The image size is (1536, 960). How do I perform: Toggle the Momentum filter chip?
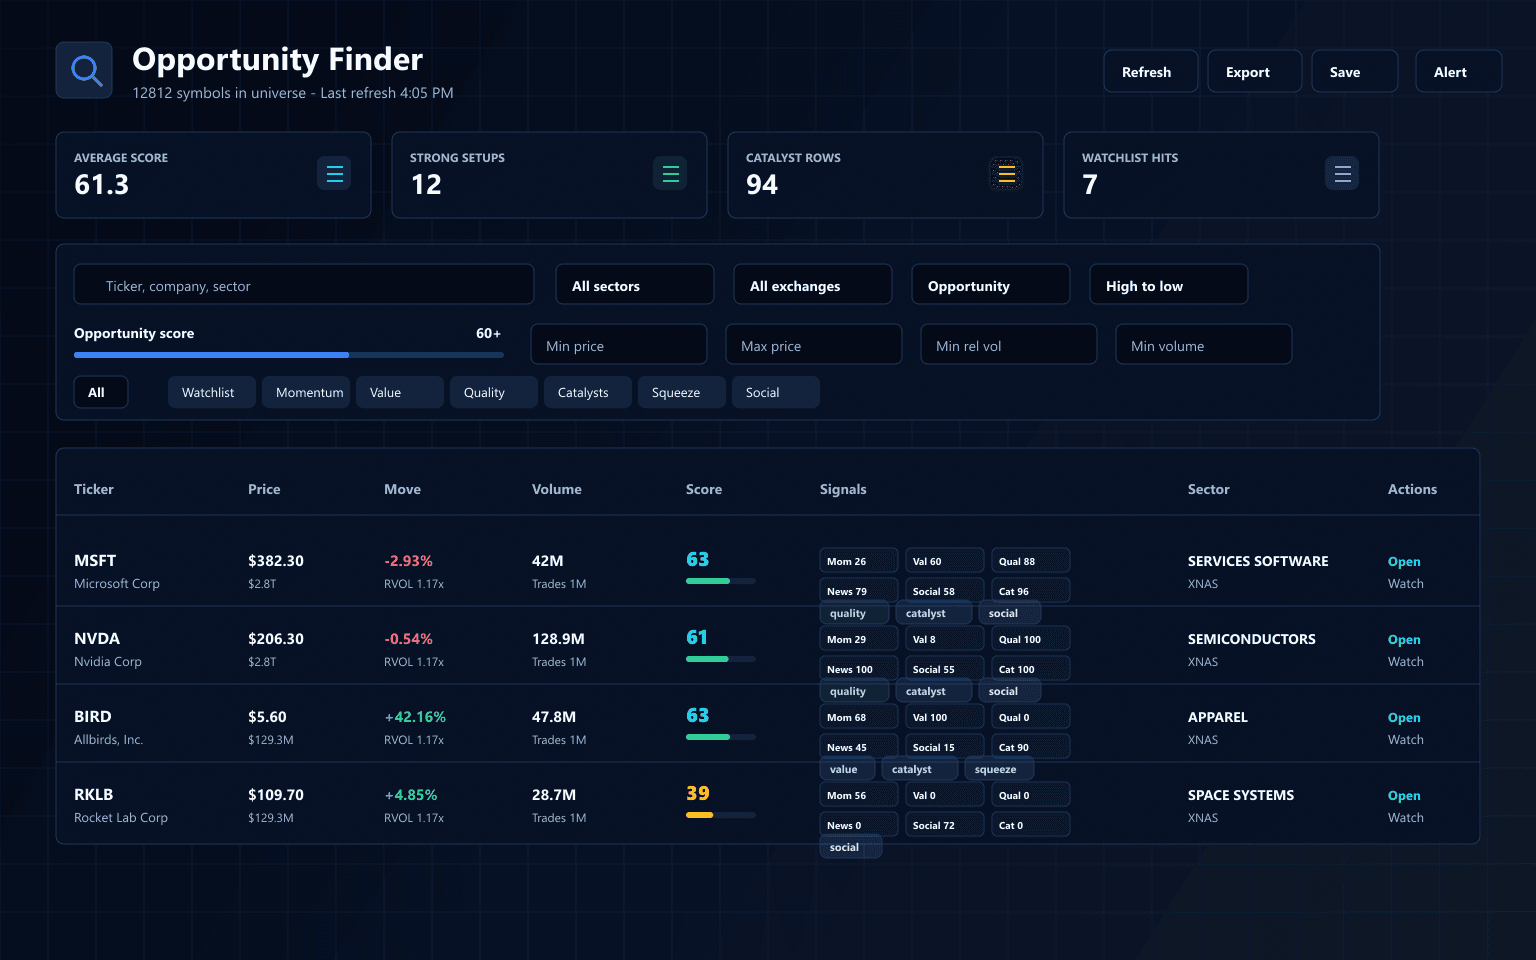tap(306, 392)
